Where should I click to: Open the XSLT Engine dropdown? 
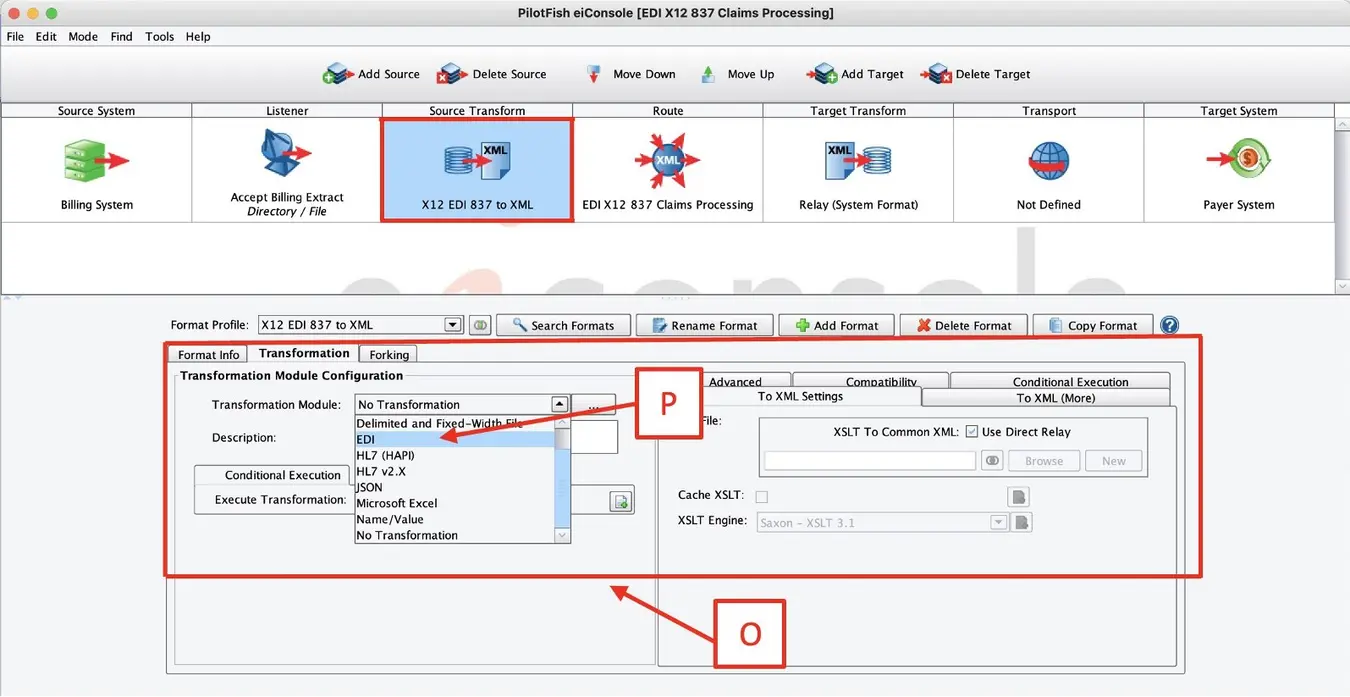click(x=998, y=522)
